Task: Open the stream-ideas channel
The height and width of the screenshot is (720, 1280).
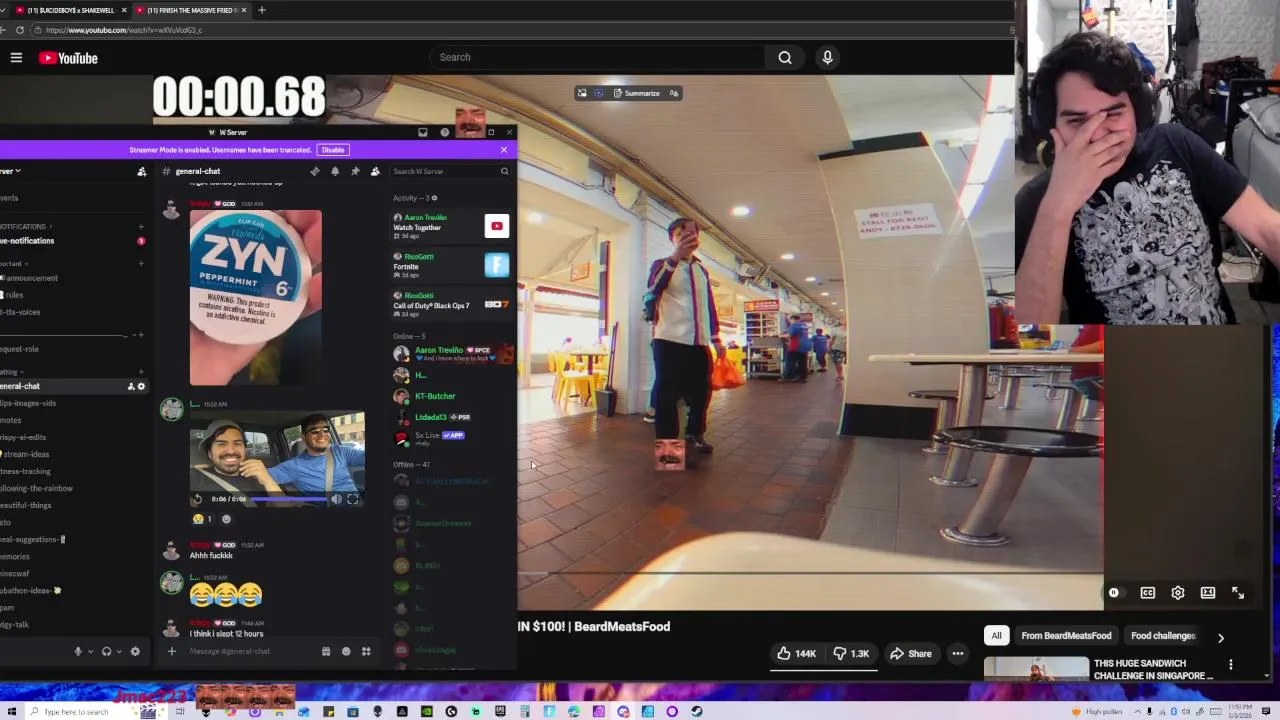Action: pos(26,454)
